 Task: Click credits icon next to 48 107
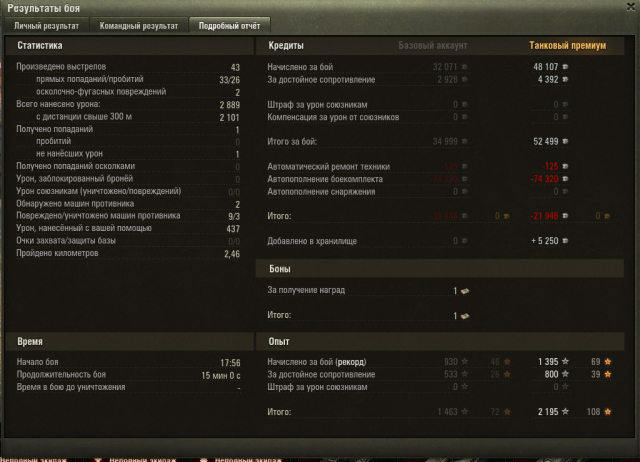coord(565,67)
